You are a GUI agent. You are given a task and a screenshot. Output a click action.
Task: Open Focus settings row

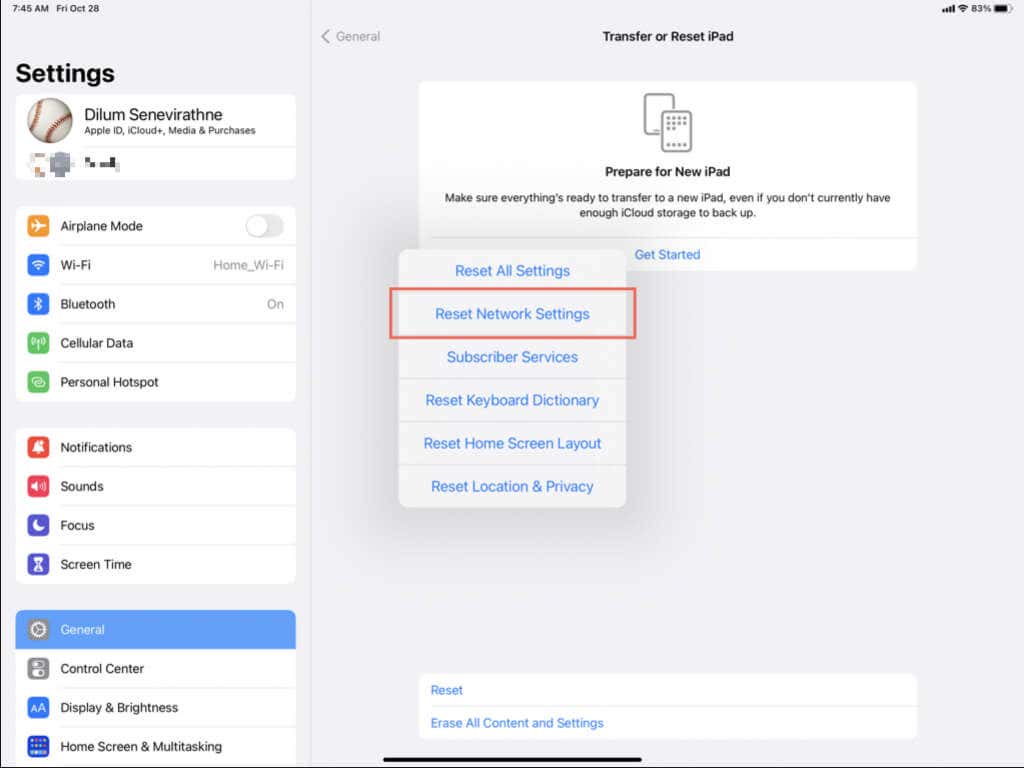coord(155,525)
